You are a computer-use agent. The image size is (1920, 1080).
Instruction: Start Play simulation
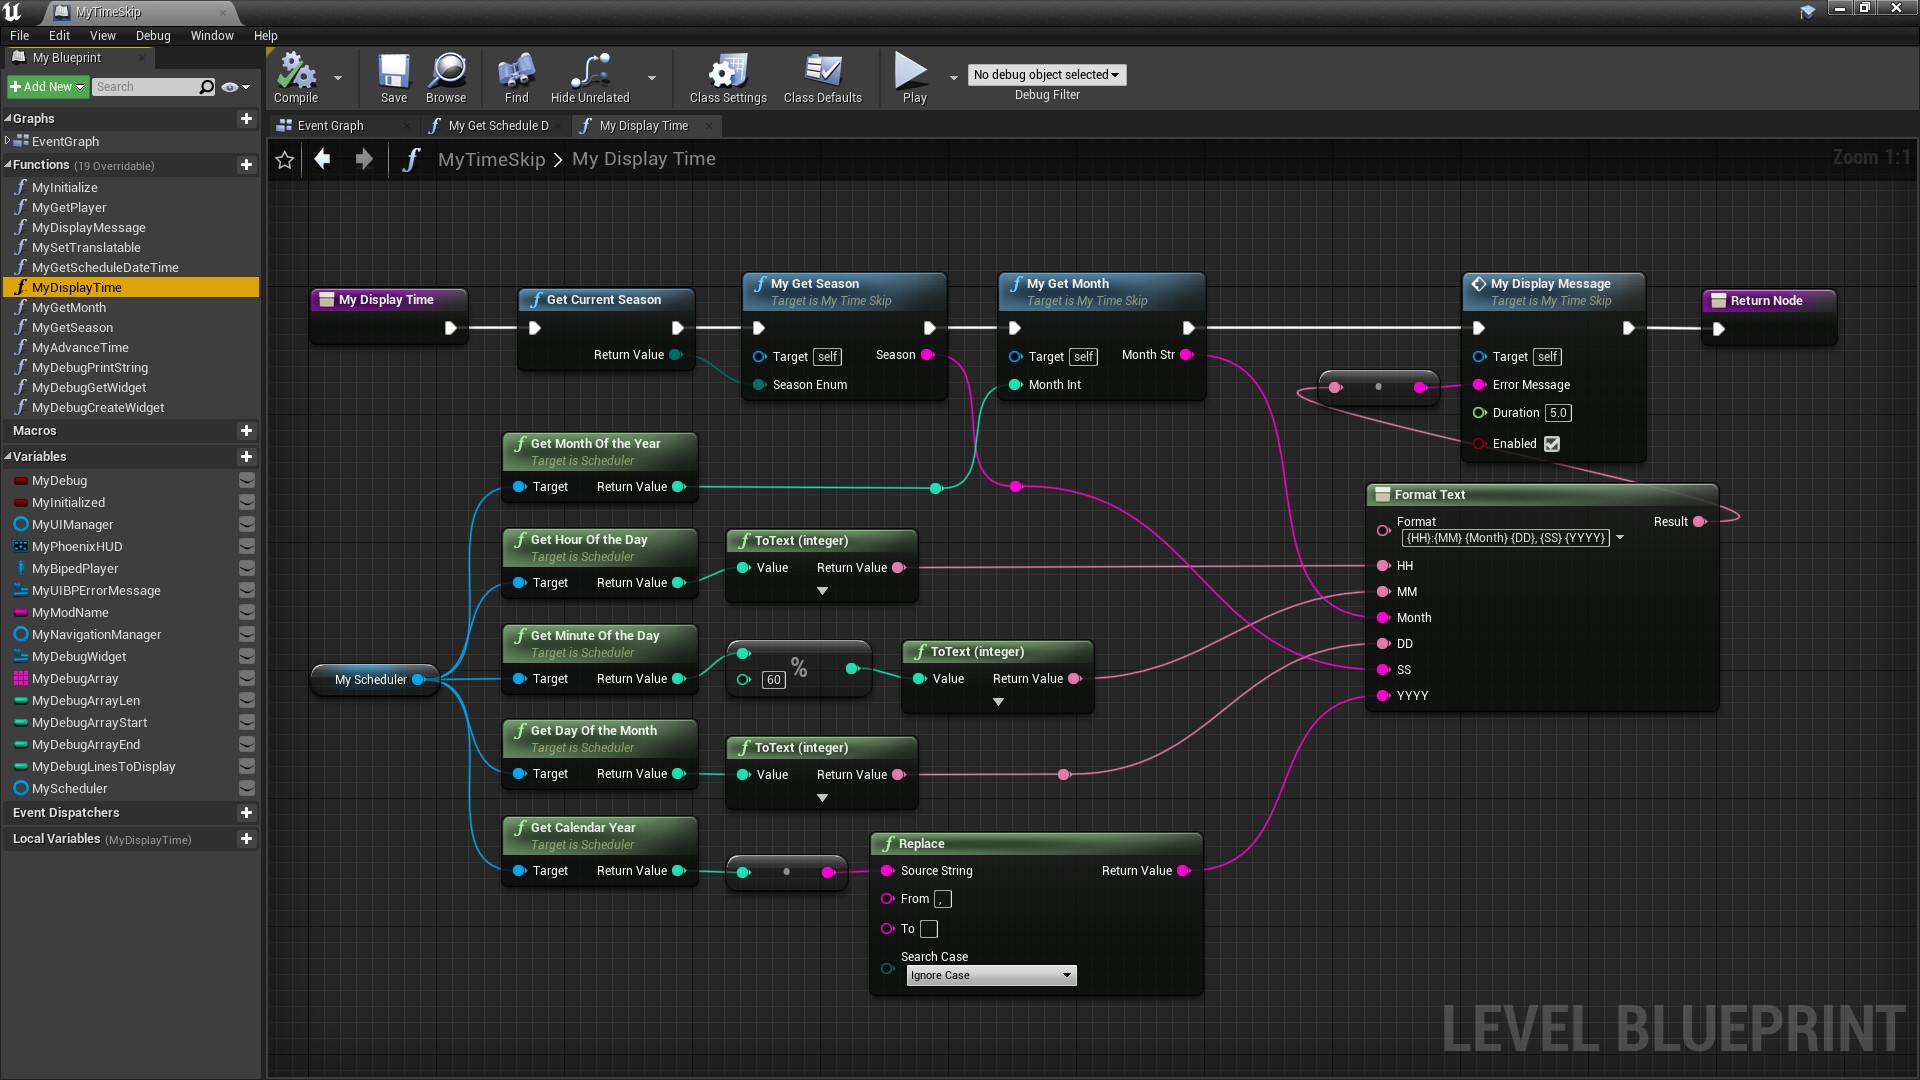pos(914,78)
